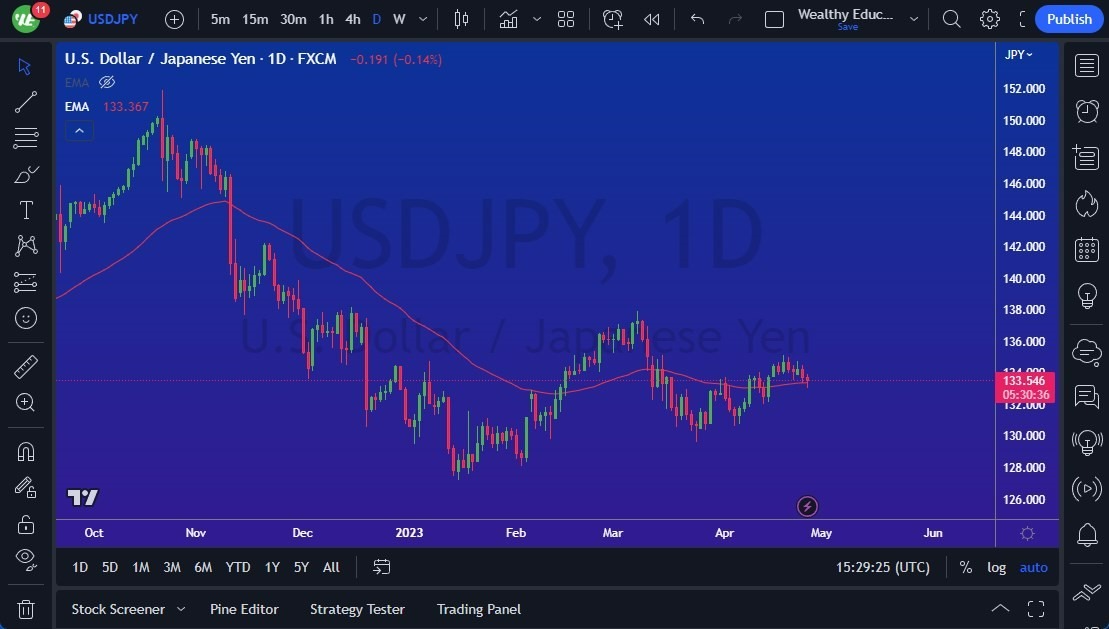Viewport: 1109px width, 629px height.
Task: Open the chart type dropdown beside the candles icon
Action: (536, 19)
